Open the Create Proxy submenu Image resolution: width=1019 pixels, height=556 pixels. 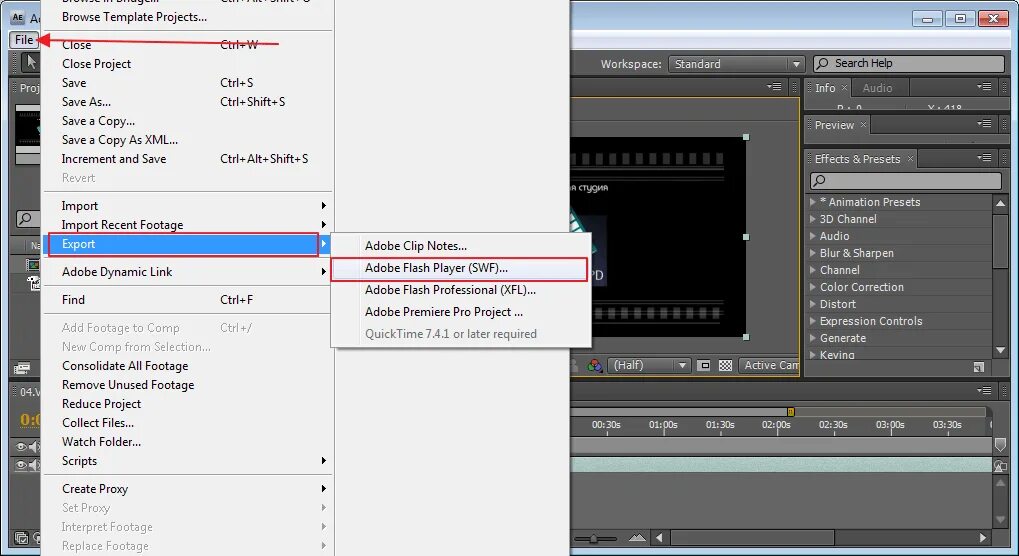(188, 489)
